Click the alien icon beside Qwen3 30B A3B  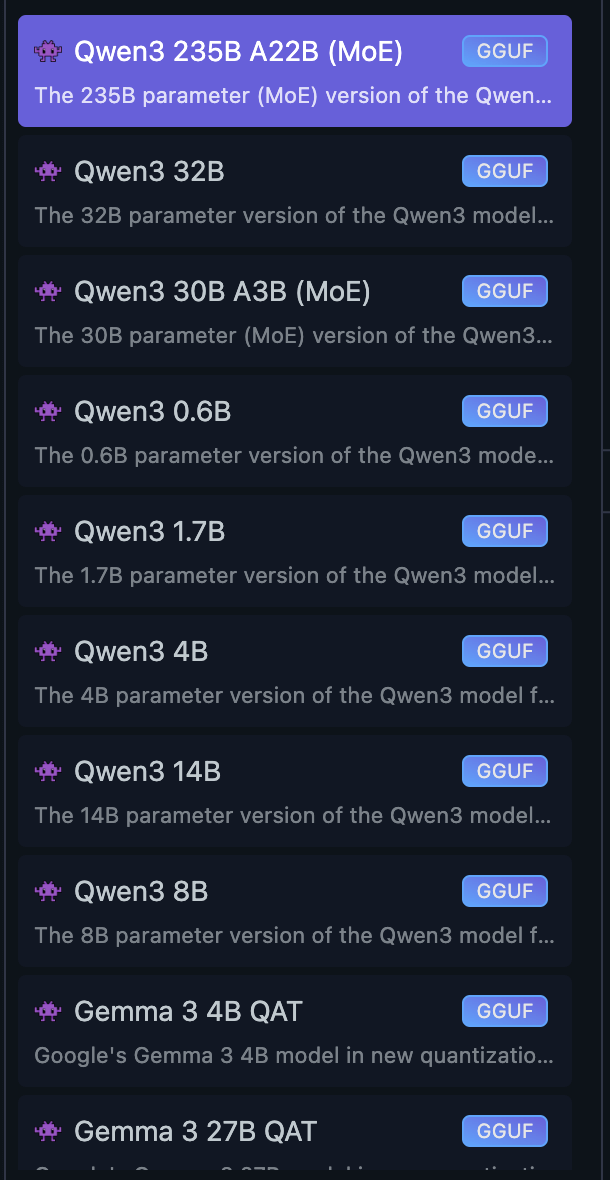47,291
